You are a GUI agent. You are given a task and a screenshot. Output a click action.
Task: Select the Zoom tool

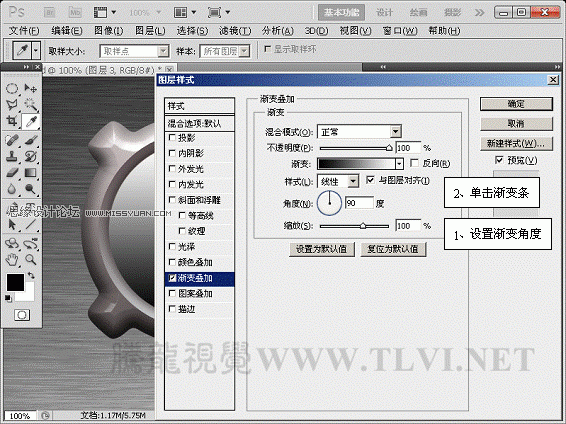[31, 259]
